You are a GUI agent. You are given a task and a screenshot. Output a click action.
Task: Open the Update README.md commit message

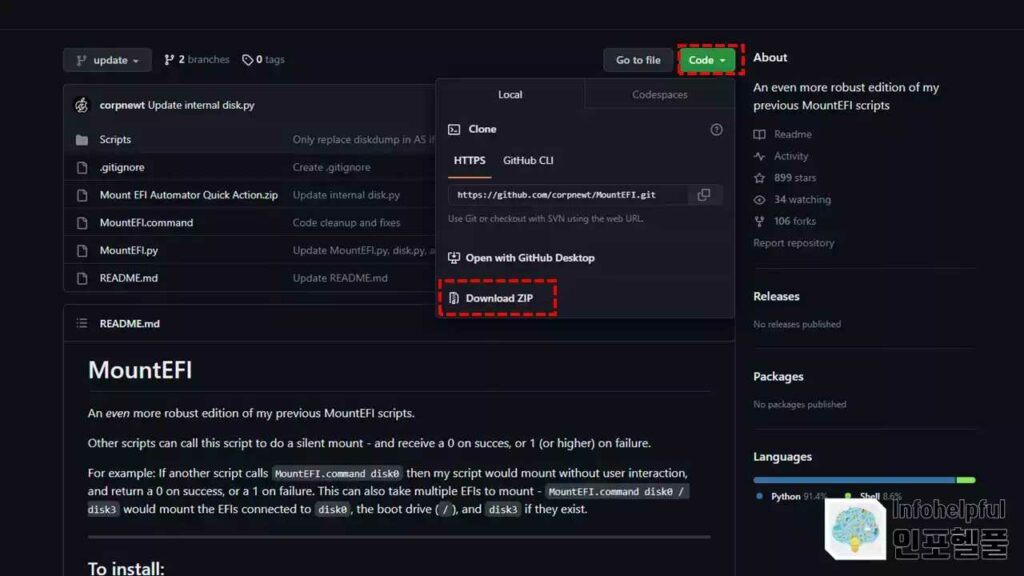click(340, 278)
